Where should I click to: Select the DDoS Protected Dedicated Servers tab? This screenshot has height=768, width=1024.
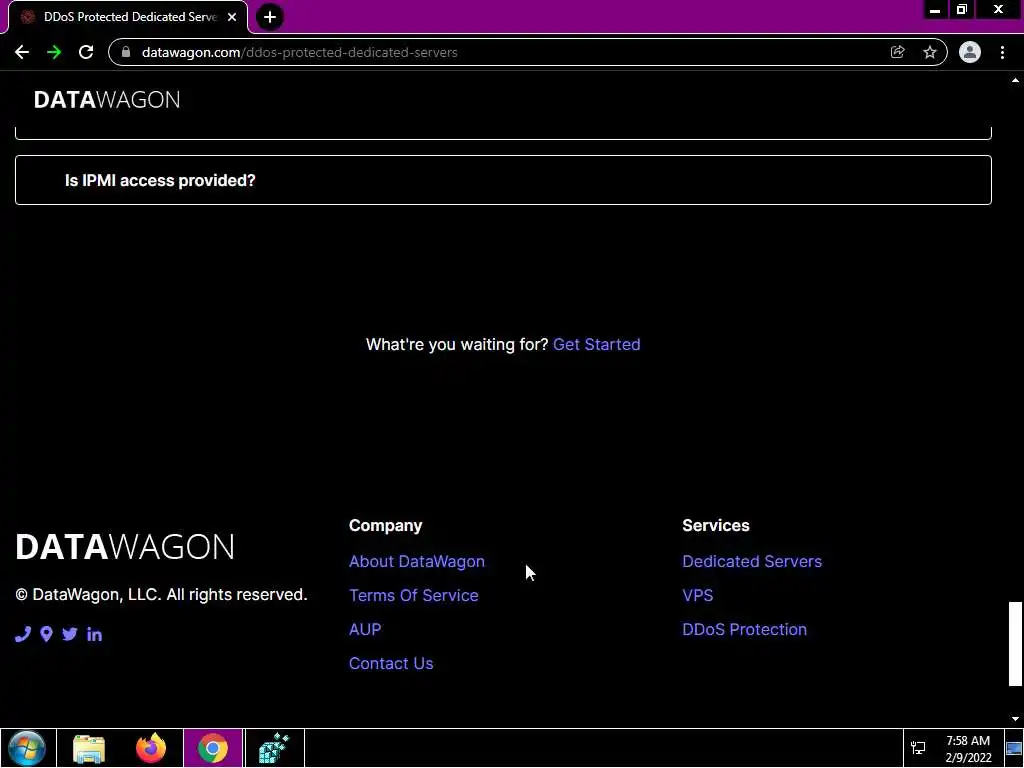128,17
